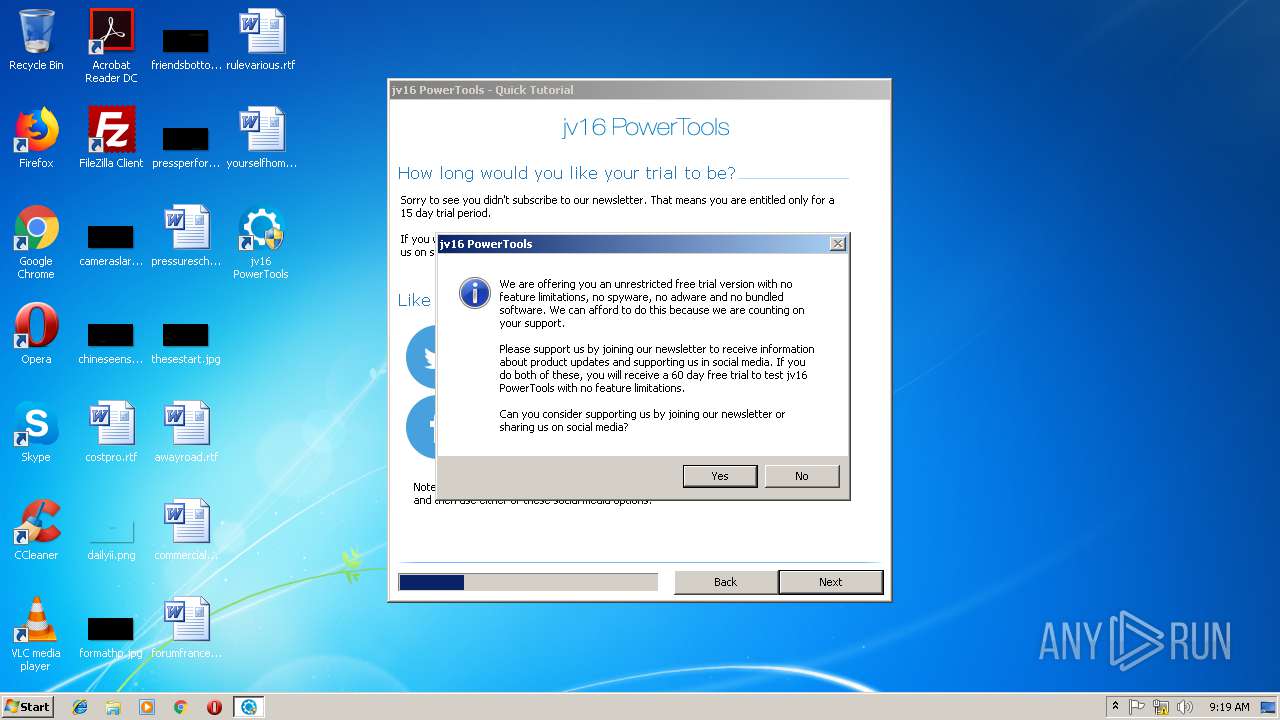Open the formathp.jpg file
This screenshot has height=720, width=1280.
[111, 636]
